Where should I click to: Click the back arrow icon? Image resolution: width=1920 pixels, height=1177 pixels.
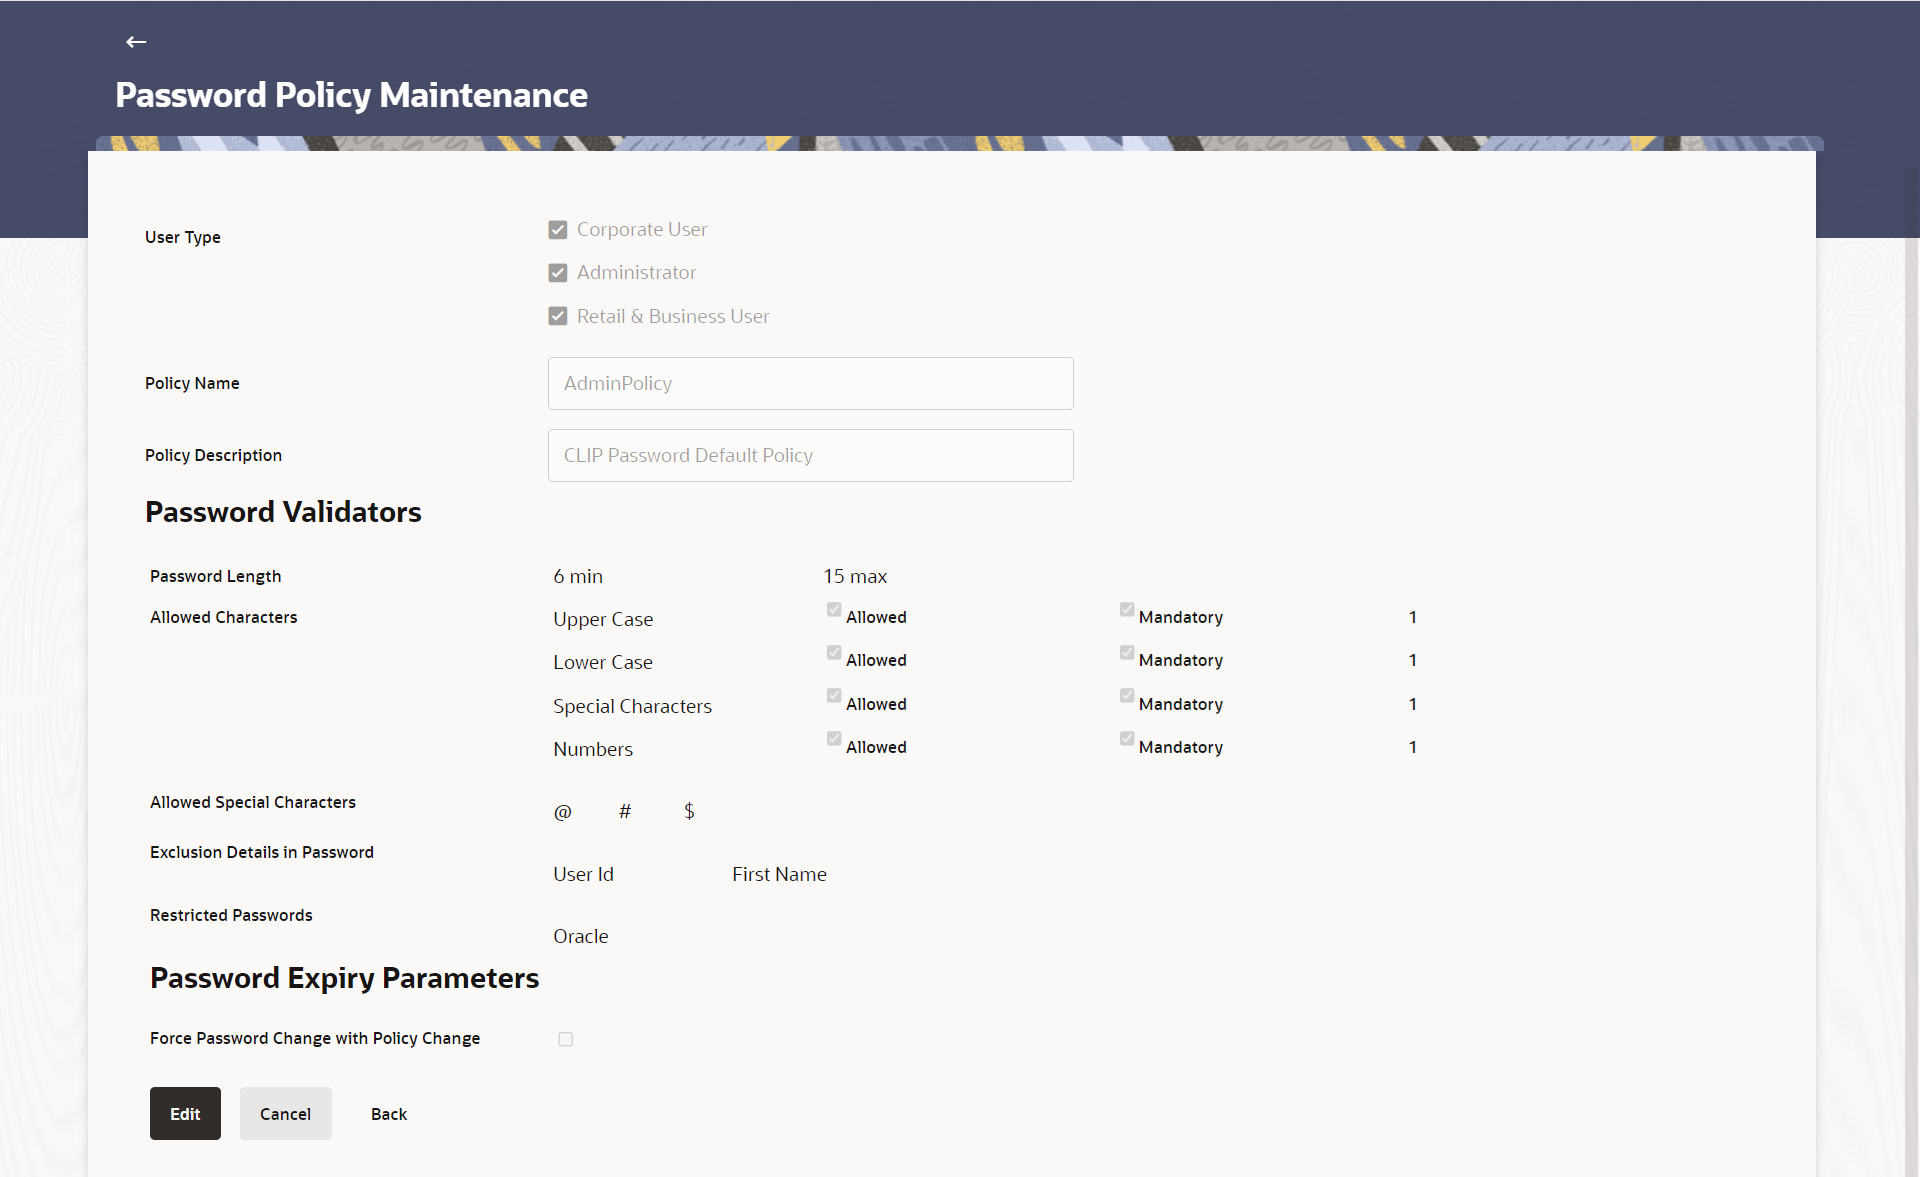[136, 42]
